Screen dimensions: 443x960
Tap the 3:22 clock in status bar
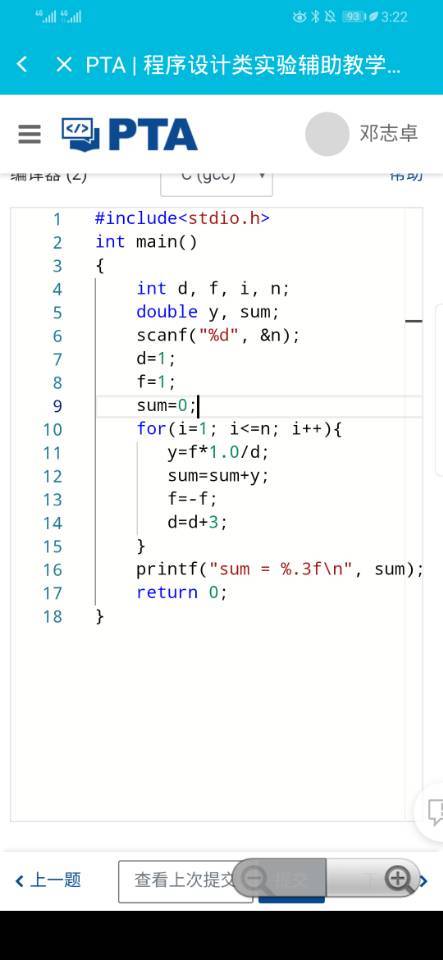point(393,17)
